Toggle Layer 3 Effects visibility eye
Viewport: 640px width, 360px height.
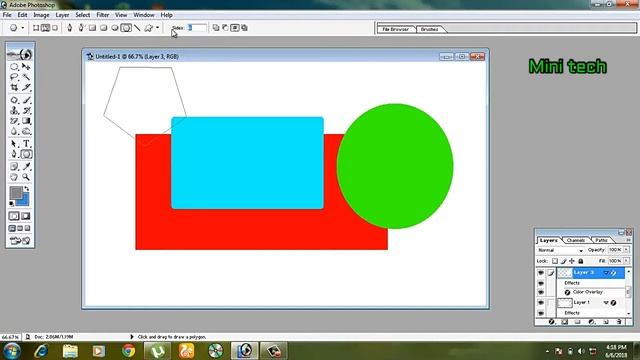point(541,283)
